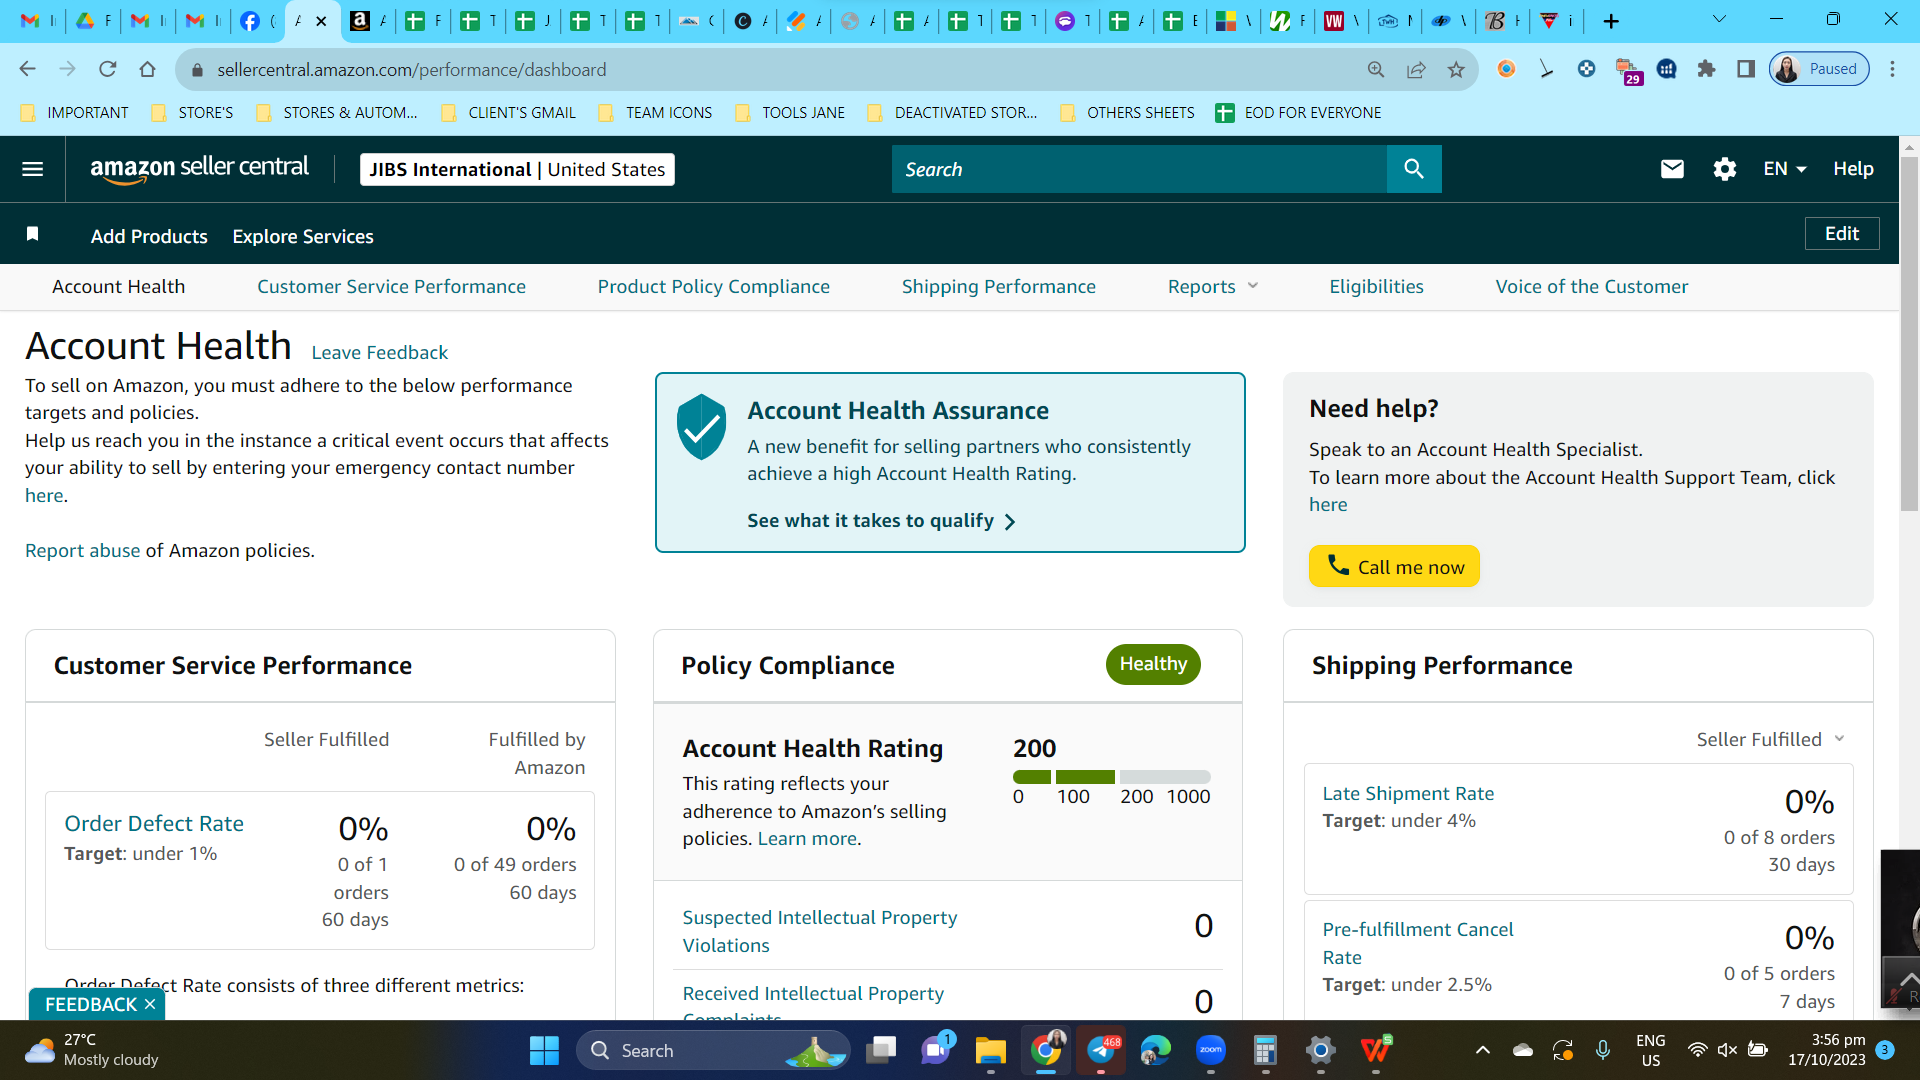Open the EOD FOR EVERYONE bookmark

click(x=1298, y=112)
